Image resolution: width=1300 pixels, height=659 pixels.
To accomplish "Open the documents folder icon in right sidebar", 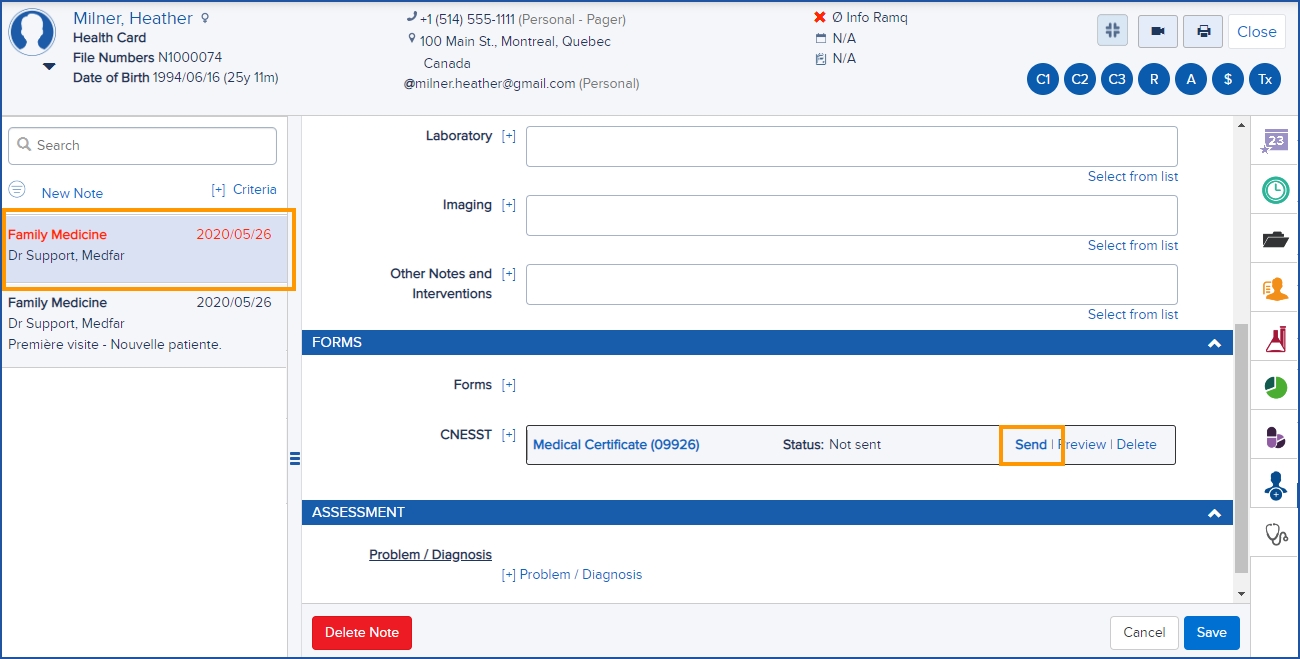I will (1274, 239).
